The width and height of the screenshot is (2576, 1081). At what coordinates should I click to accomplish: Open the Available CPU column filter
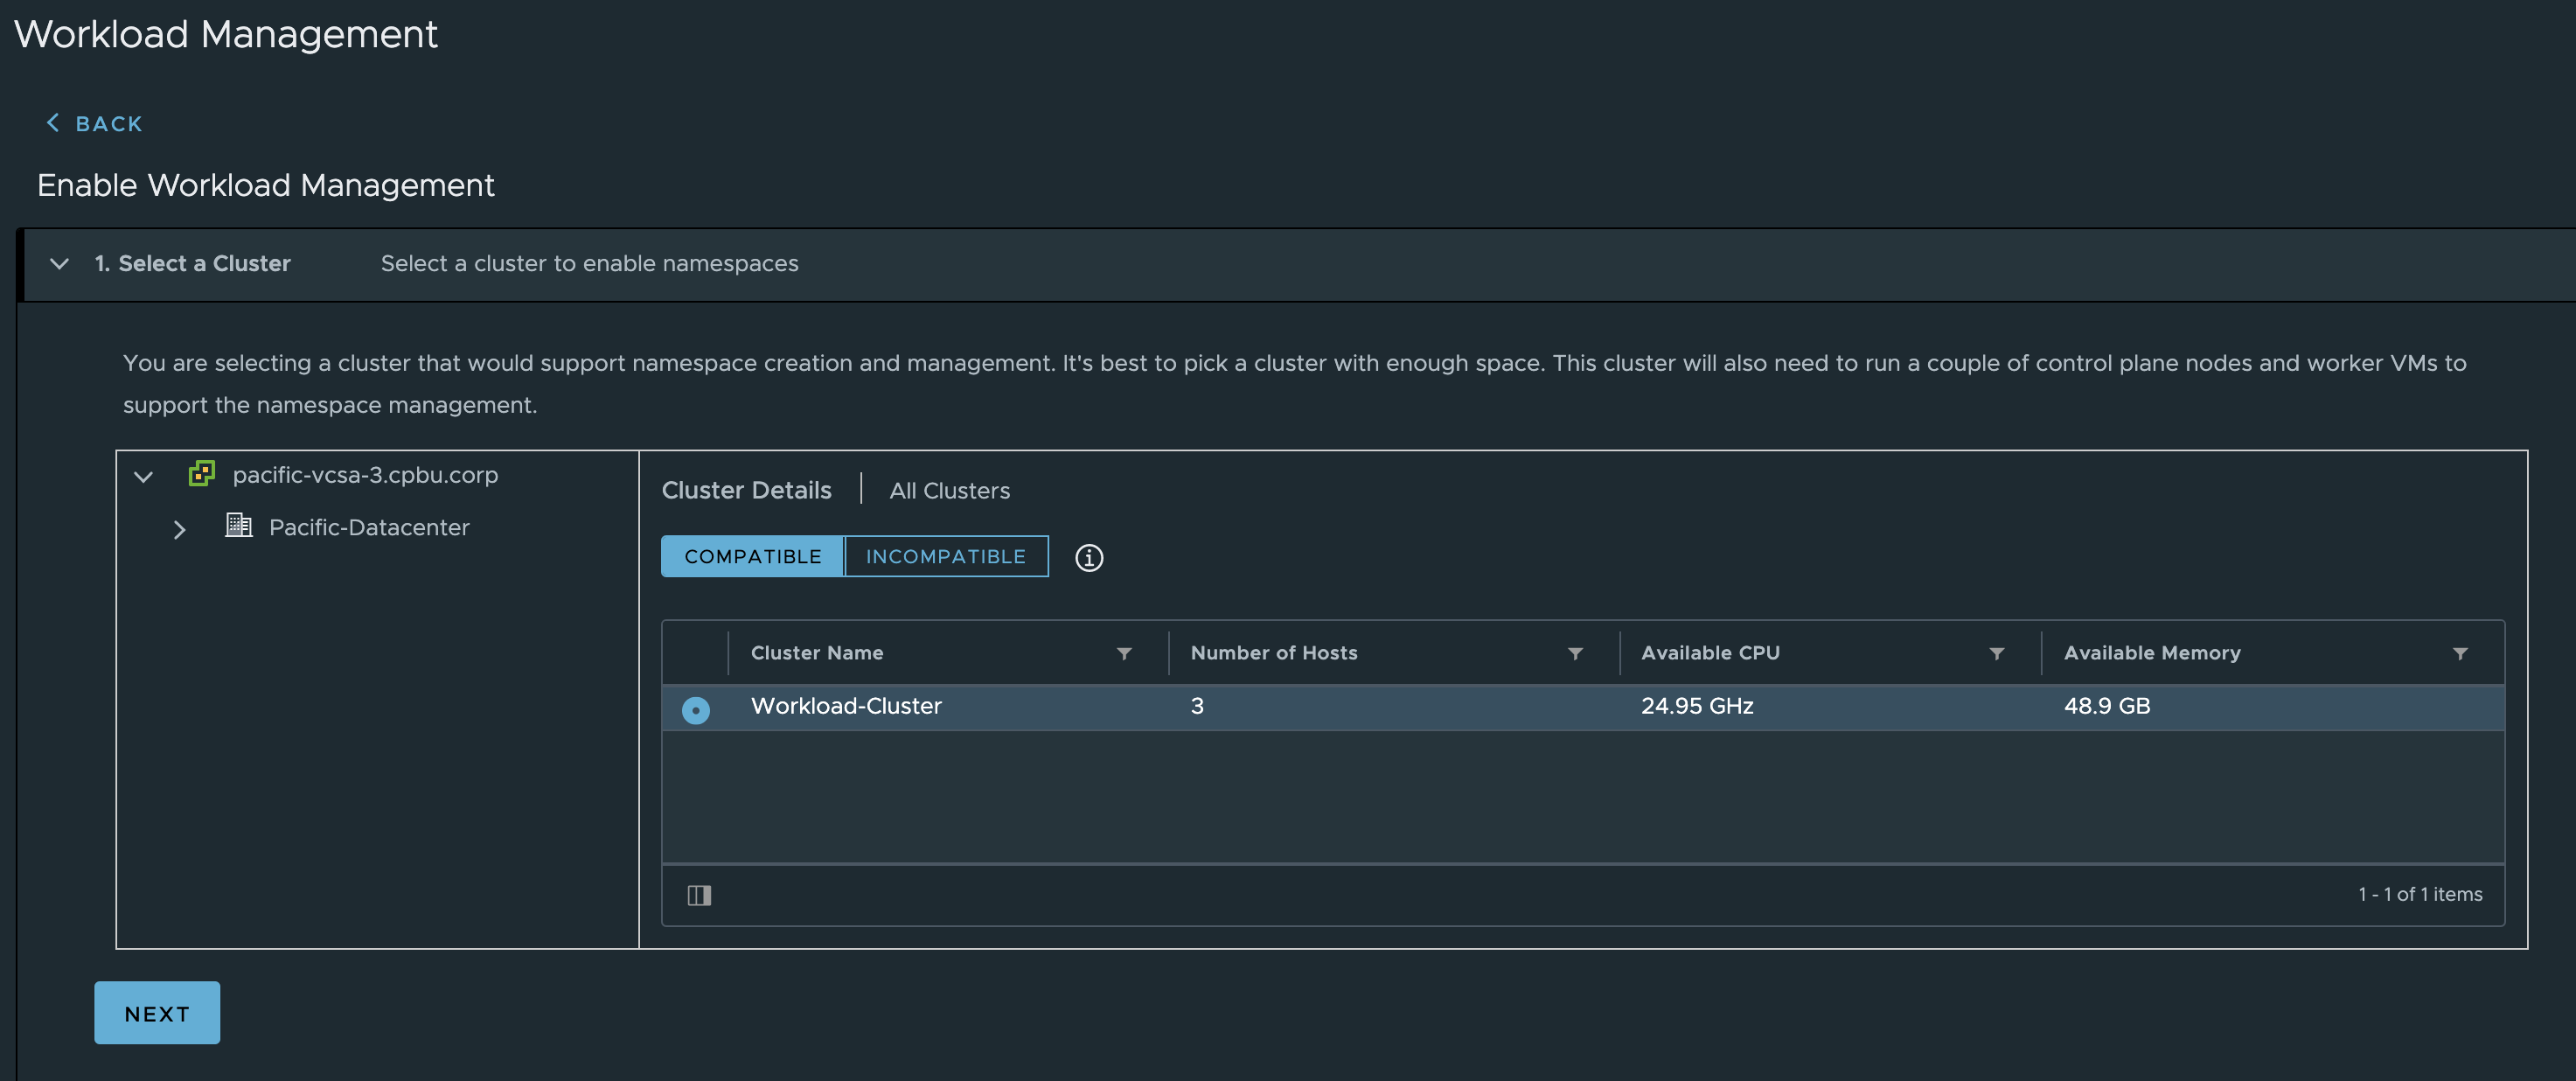(x=1996, y=653)
